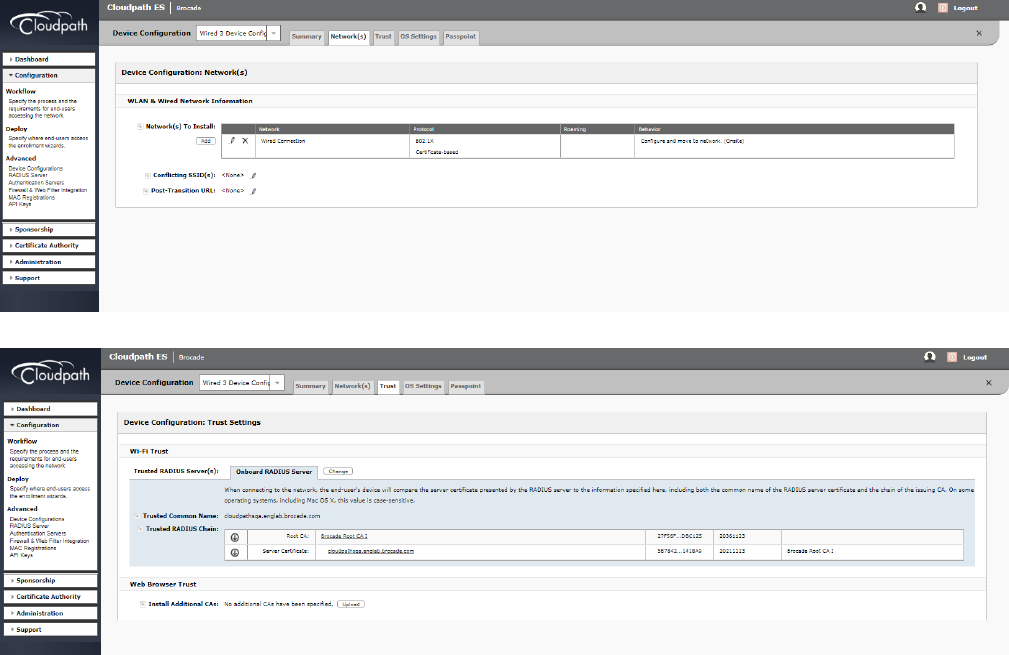
Task: Click Upload button for additional CAs
Action: [x=351, y=604]
